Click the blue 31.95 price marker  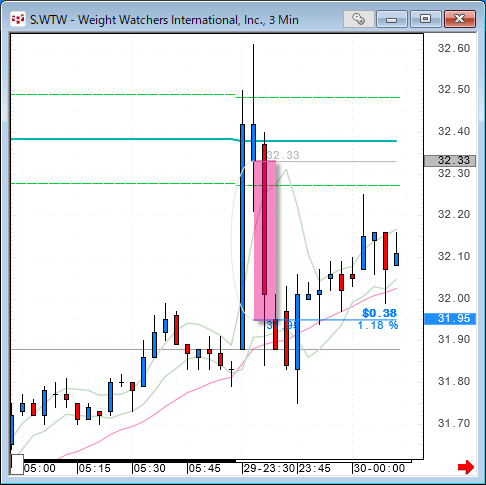(x=450, y=319)
